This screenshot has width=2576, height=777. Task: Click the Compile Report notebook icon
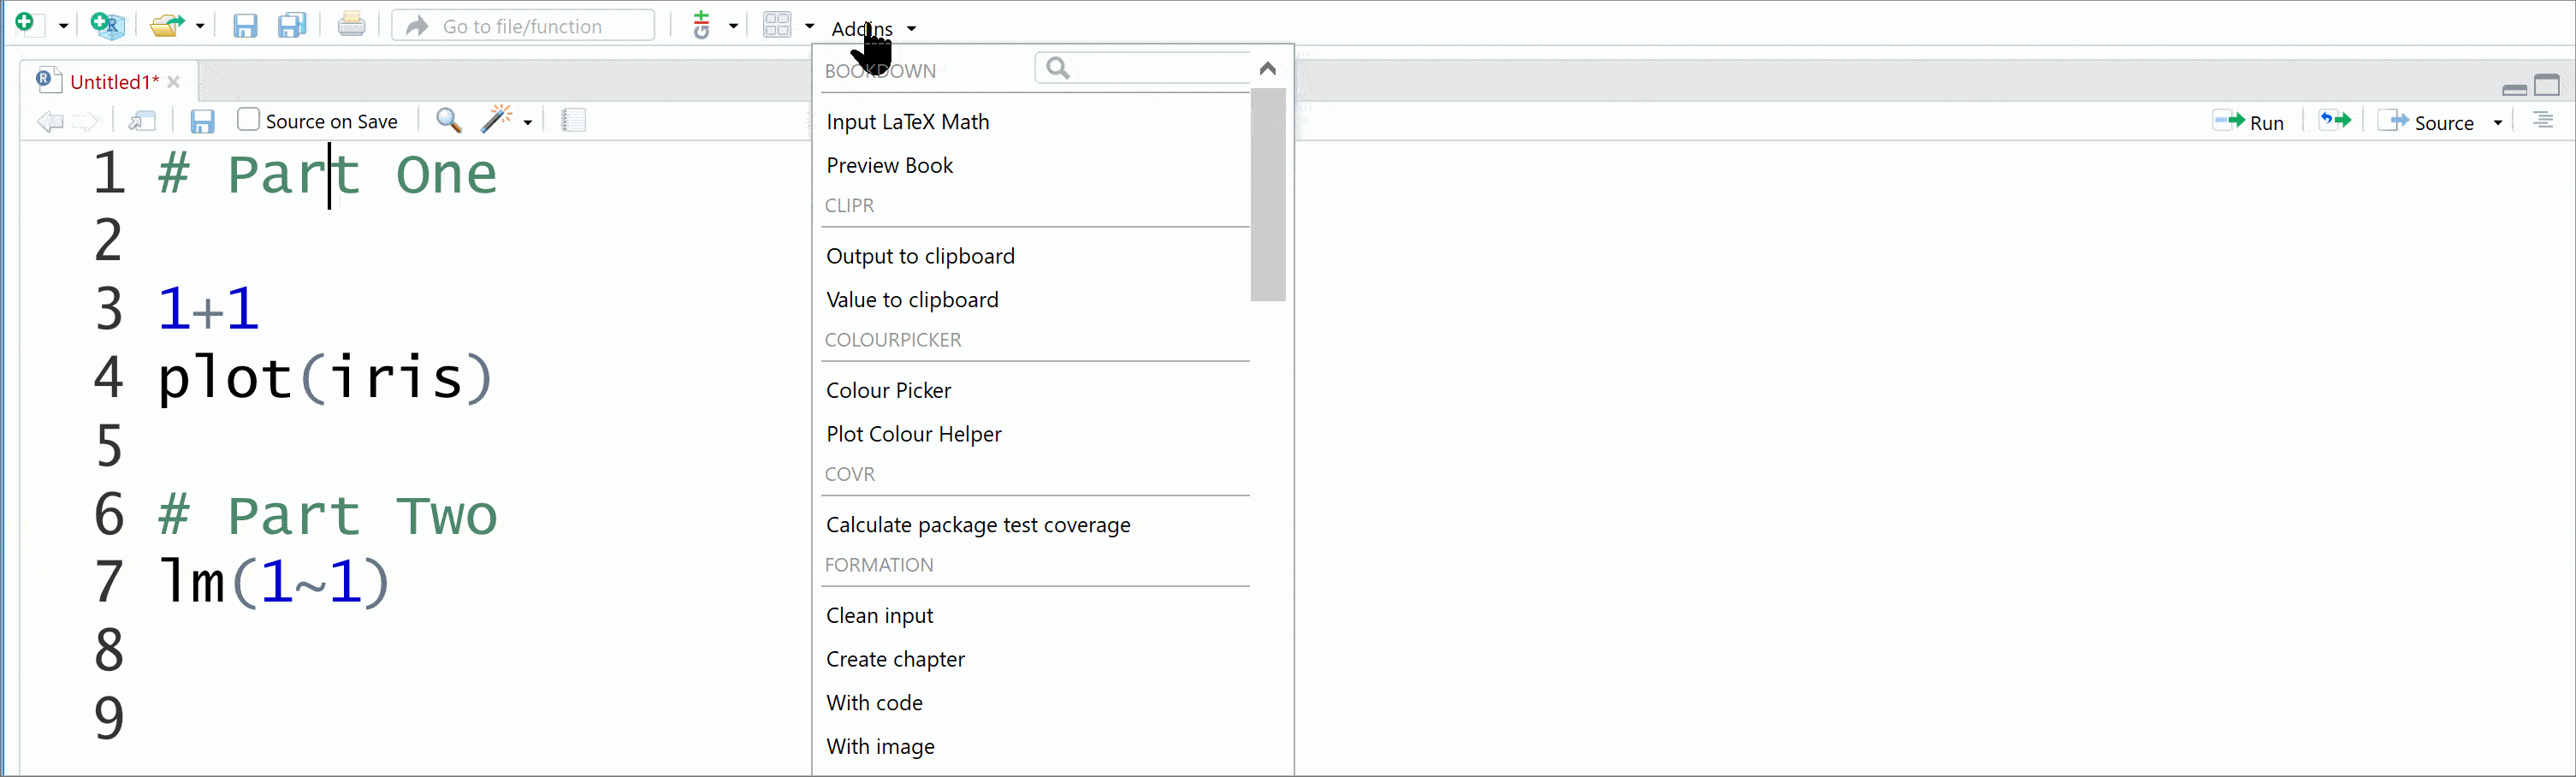[x=574, y=121]
